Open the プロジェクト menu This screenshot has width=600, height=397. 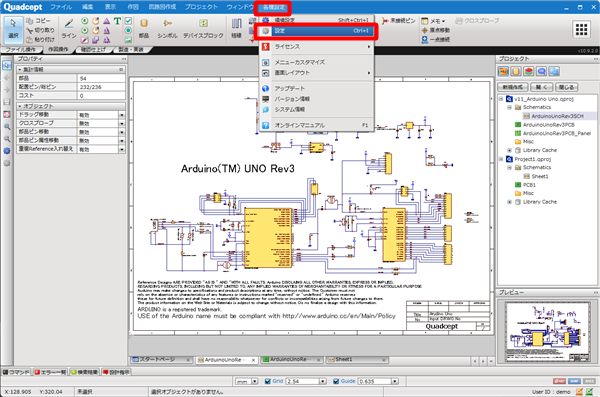coord(201,7)
